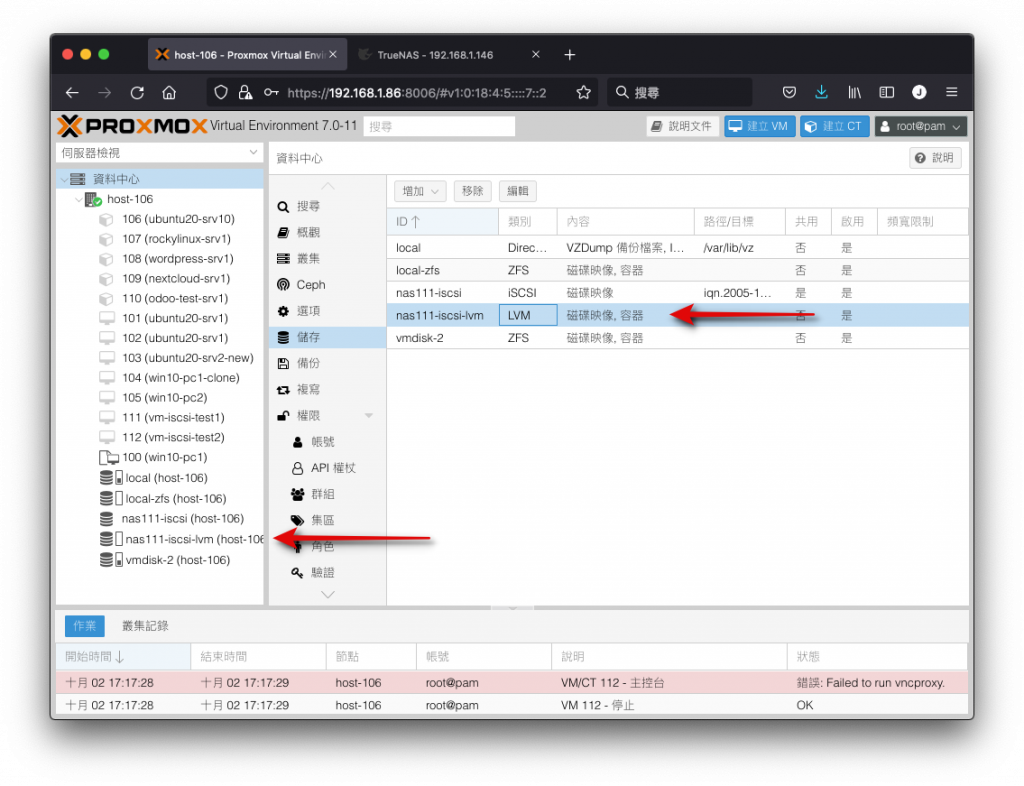Screen dimensions: 1024x786
Task: Open 叢集 cluster menu item
Action: pyautogui.click(x=327, y=259)
